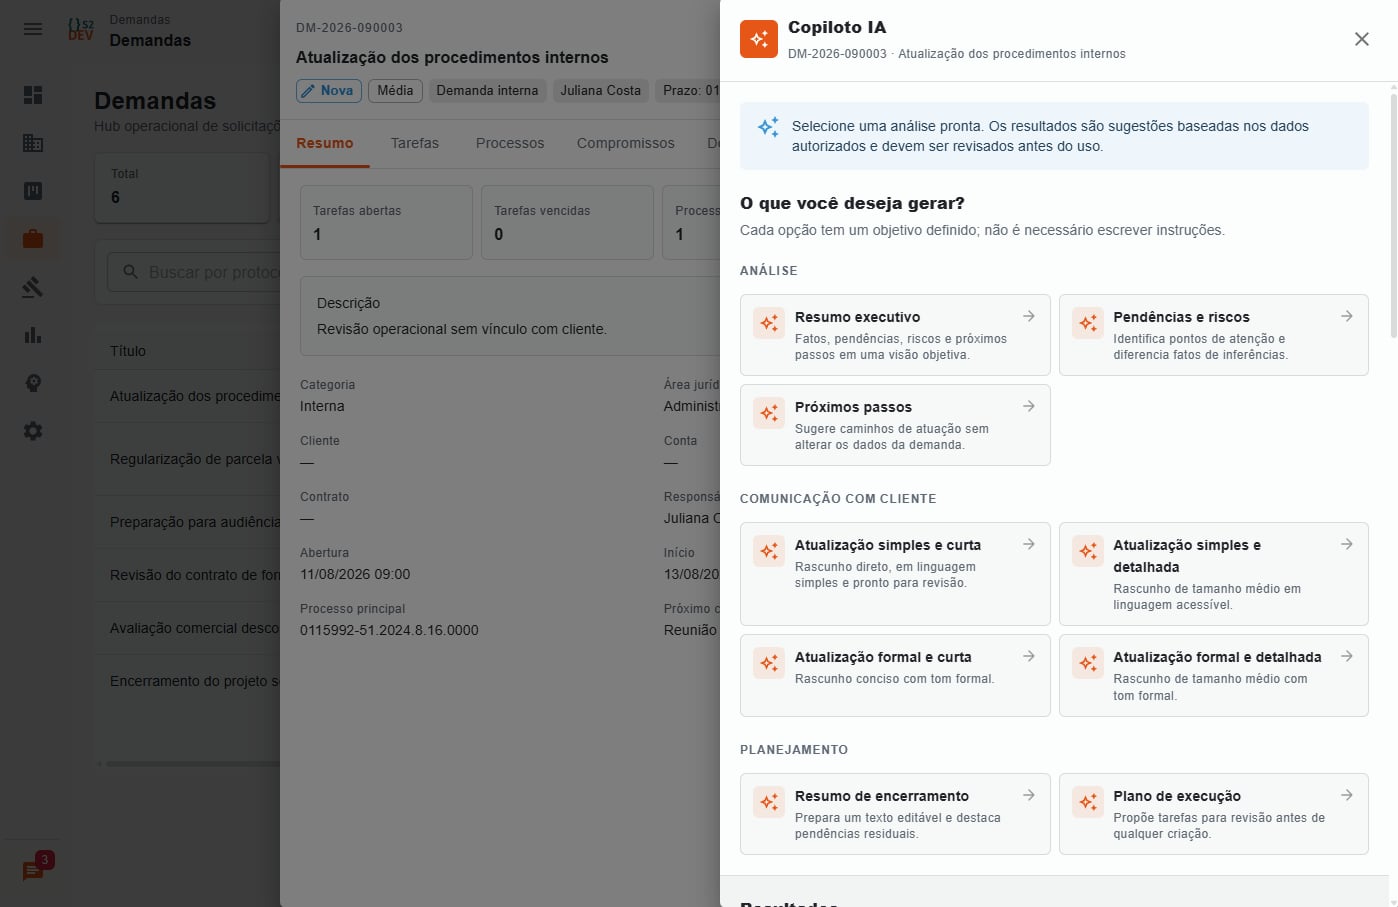
Task: Open the Compromissos tab
Action: pyautogui.click(x=626, y=143)
